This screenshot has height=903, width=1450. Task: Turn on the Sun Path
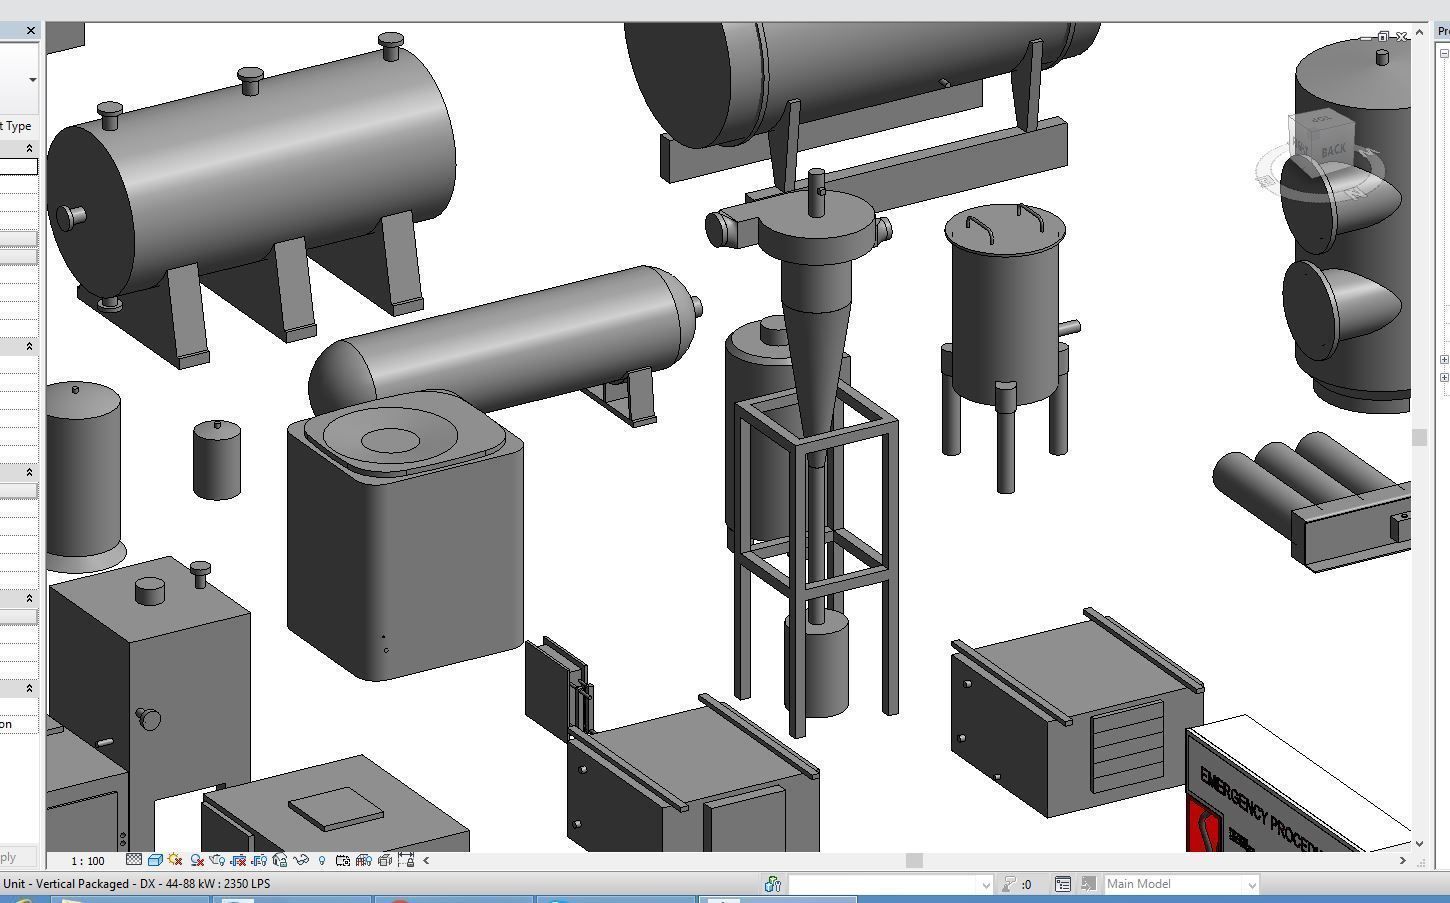175,860
